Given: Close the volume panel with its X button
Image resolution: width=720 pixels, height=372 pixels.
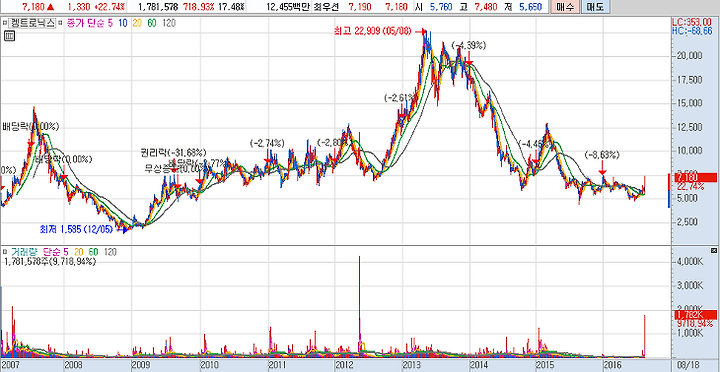Looking at the screenshot, I should [713, 250].
